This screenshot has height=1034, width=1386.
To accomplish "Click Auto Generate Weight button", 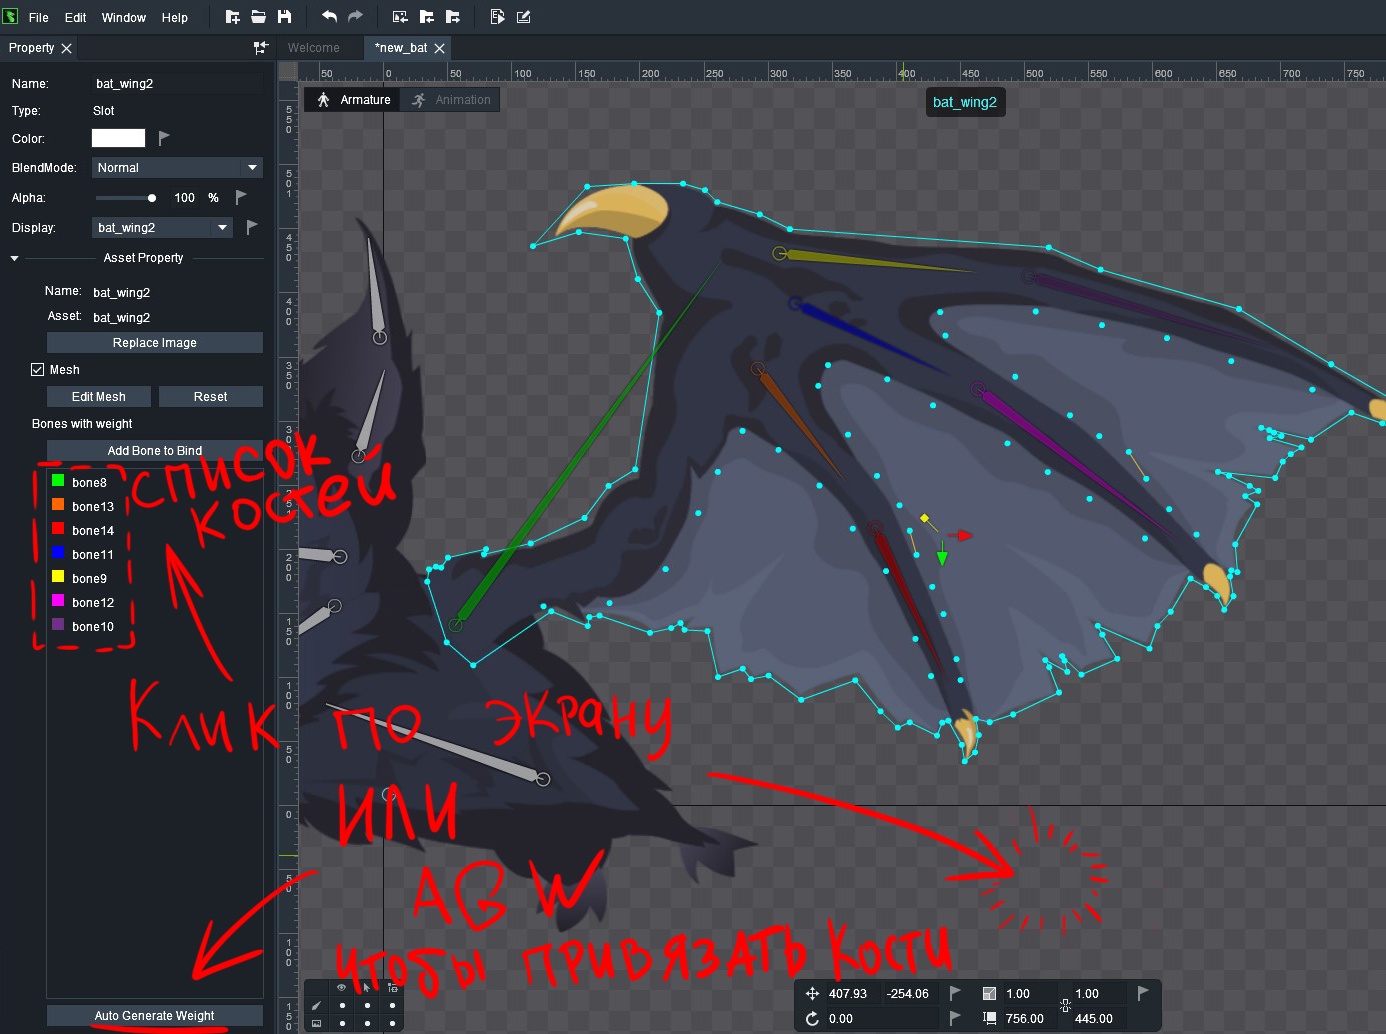I will coord(155,1015).
